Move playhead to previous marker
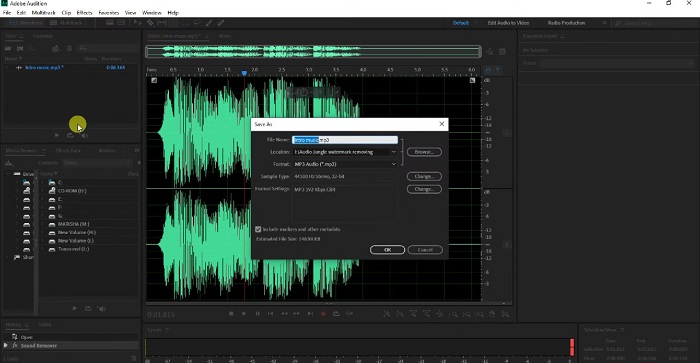 [x=270, y=314]
